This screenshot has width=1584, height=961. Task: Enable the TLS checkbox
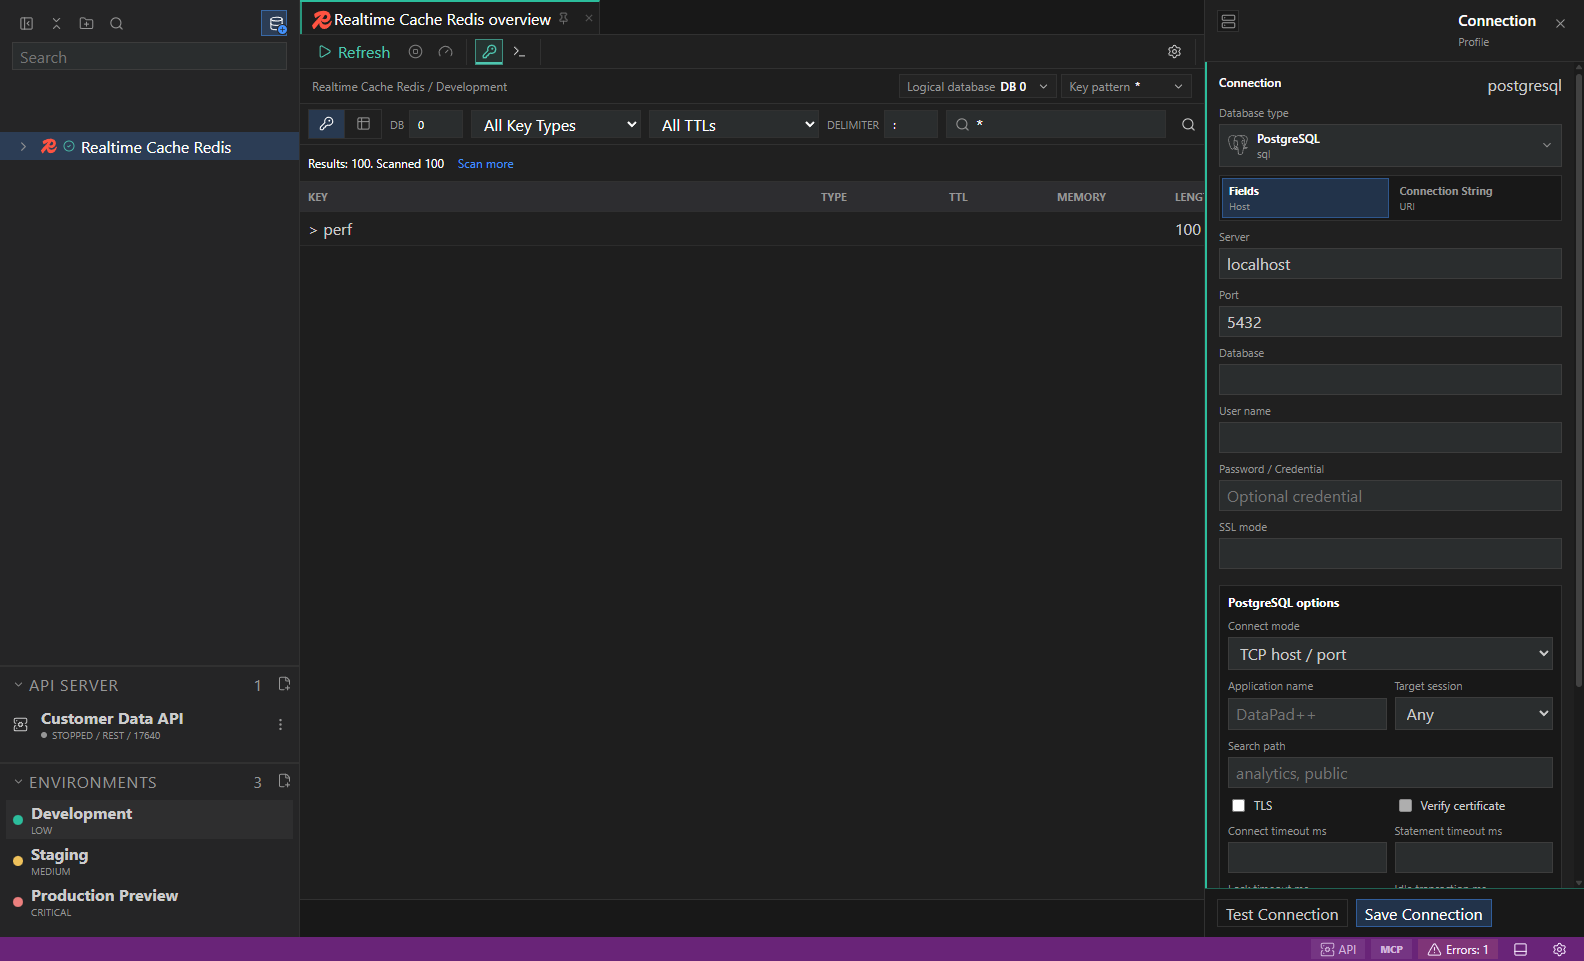(x=1239, y=806)
